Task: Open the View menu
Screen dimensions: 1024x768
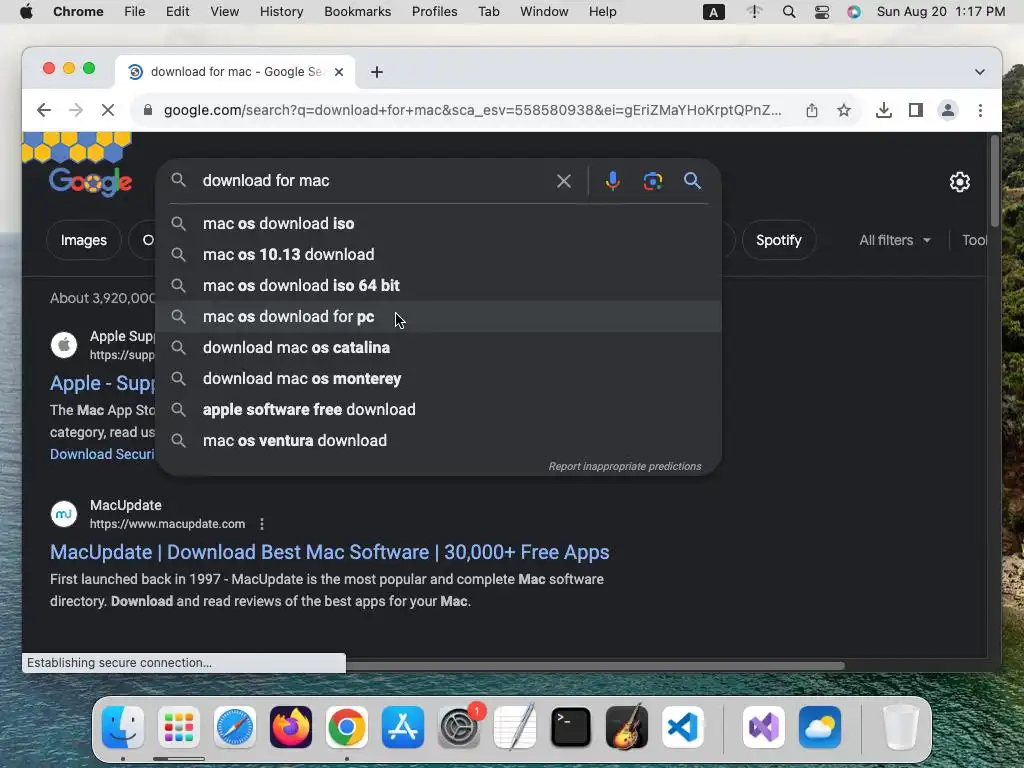Action: click(225, 12)
